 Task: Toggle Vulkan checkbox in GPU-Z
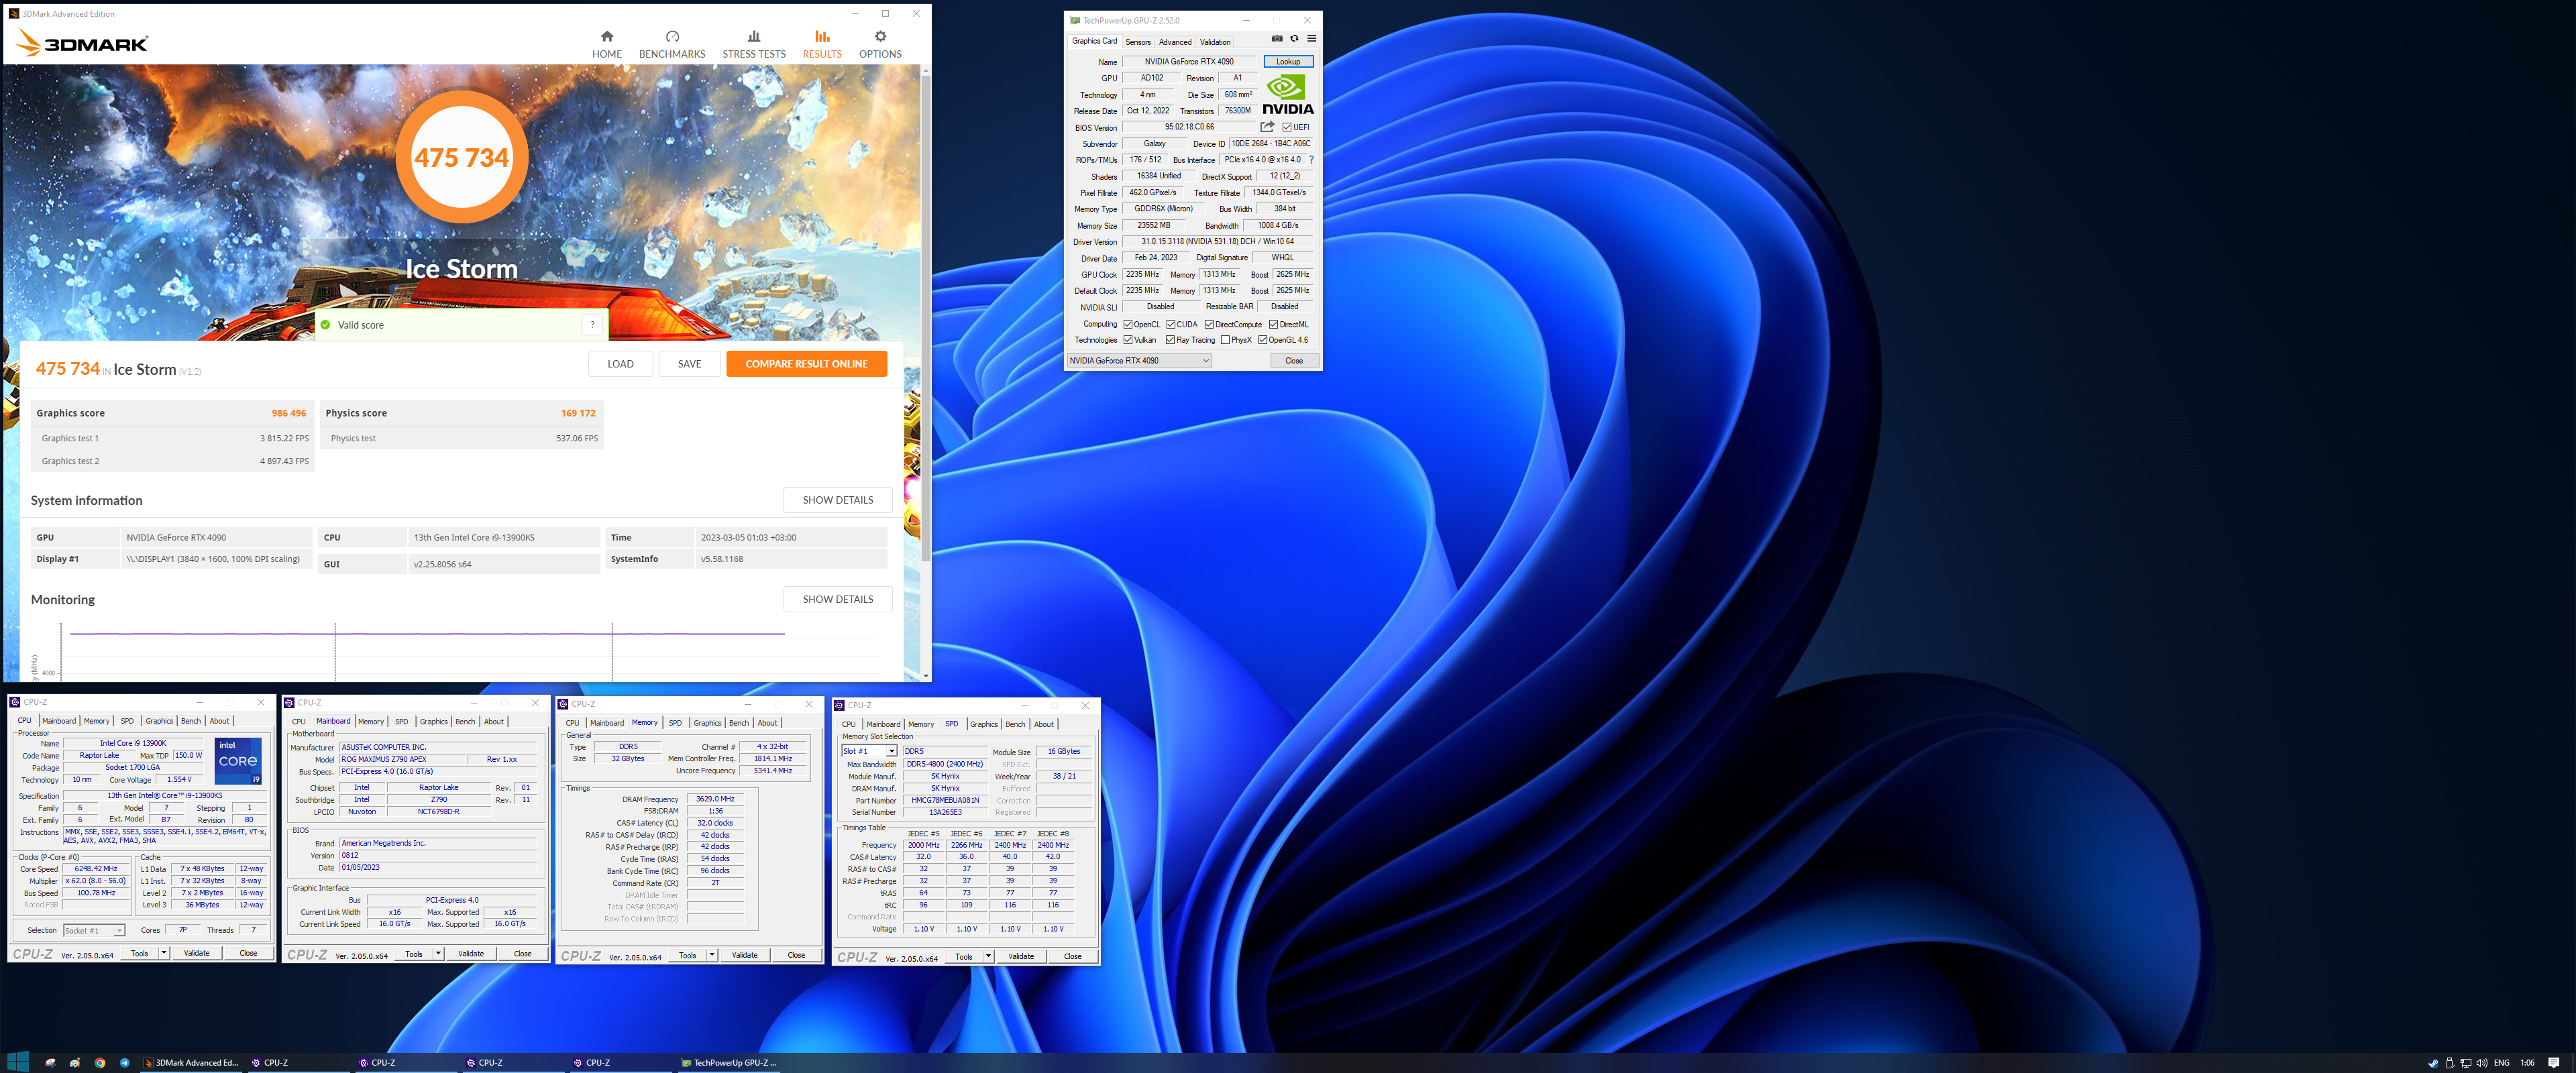[1128, 340]
